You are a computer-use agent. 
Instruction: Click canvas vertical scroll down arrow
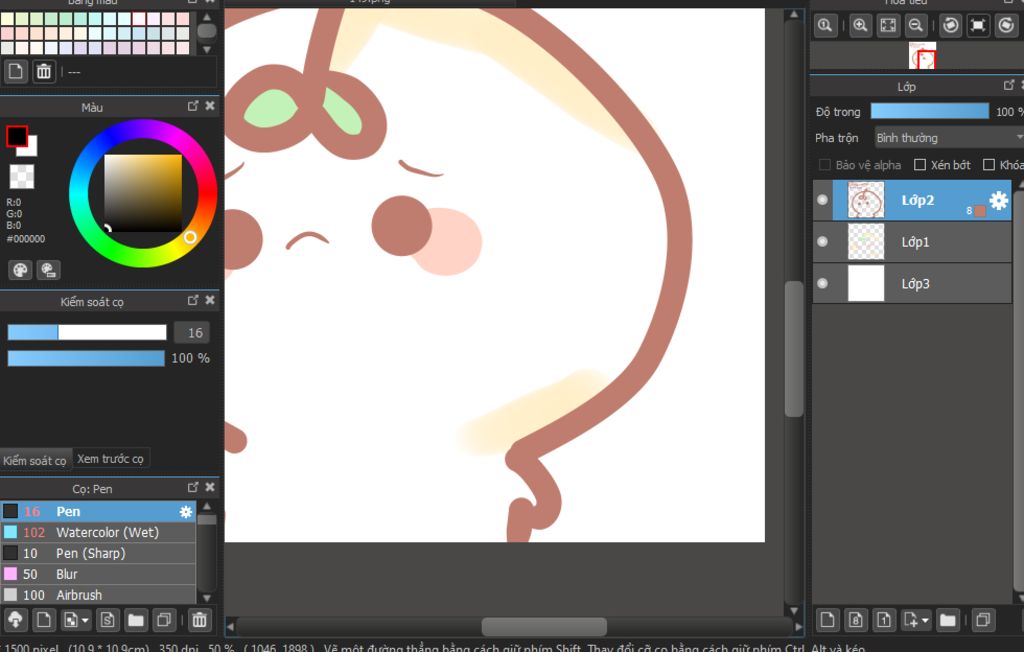pyautogui.click(x=794, y=611)
